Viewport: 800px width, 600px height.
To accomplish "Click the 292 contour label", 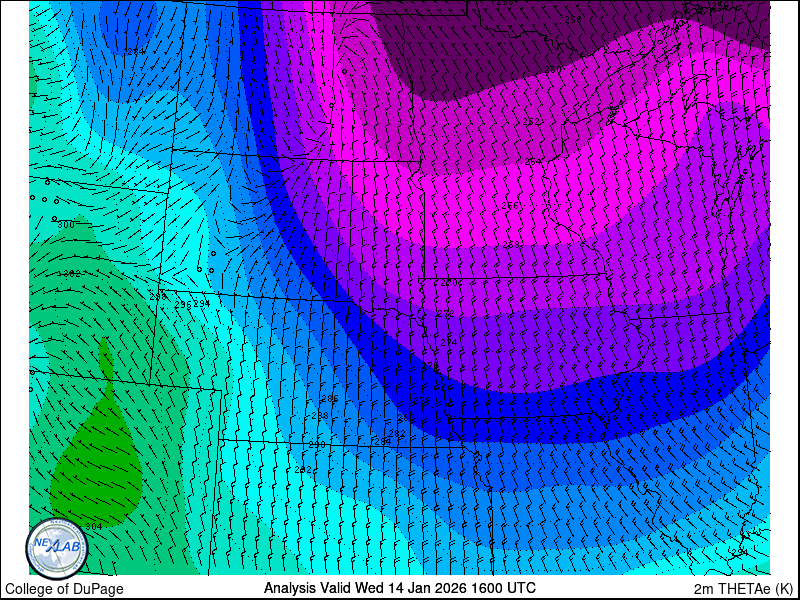I will tap(303, 469).
